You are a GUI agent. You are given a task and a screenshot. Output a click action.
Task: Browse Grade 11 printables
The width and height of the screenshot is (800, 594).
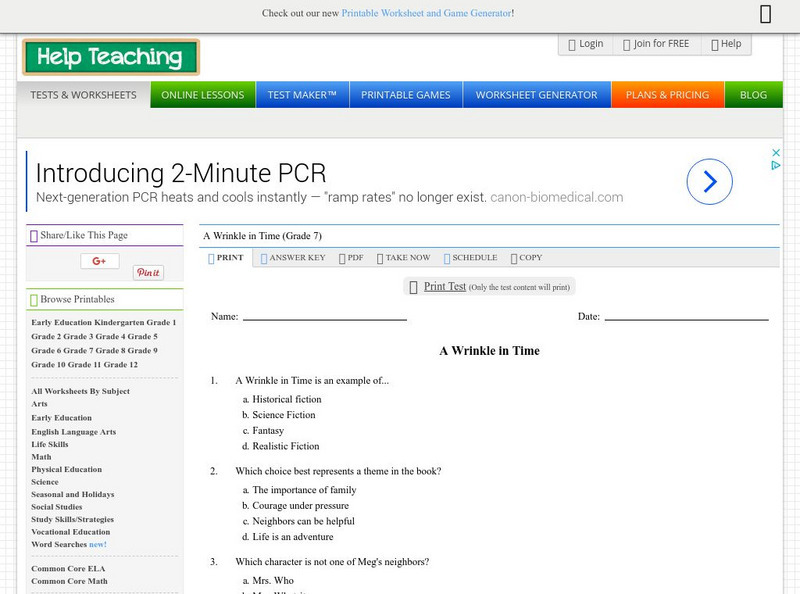(85, 365)
